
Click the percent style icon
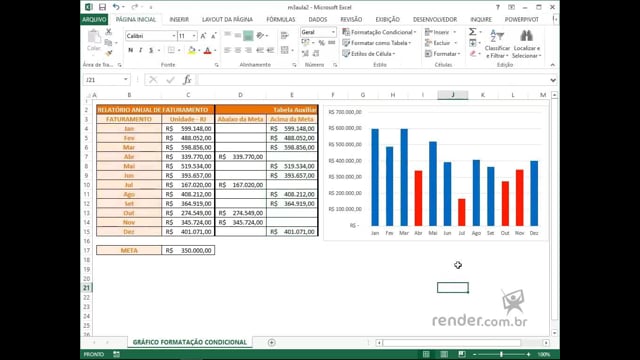tap(322, 42)
